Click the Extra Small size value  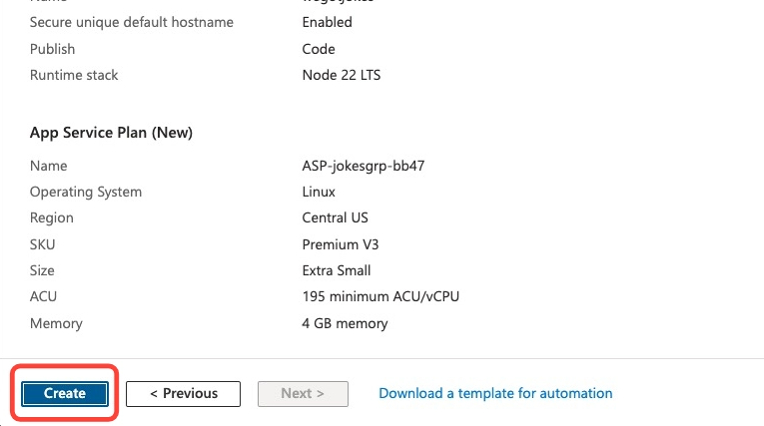point(336,270)
